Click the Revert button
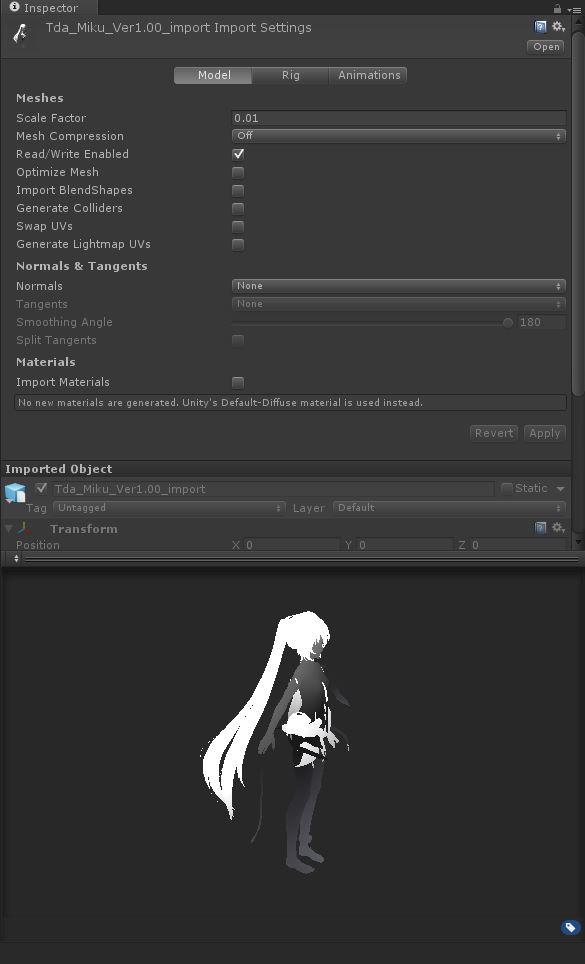585x964 pixels. (x=493, y=433)
